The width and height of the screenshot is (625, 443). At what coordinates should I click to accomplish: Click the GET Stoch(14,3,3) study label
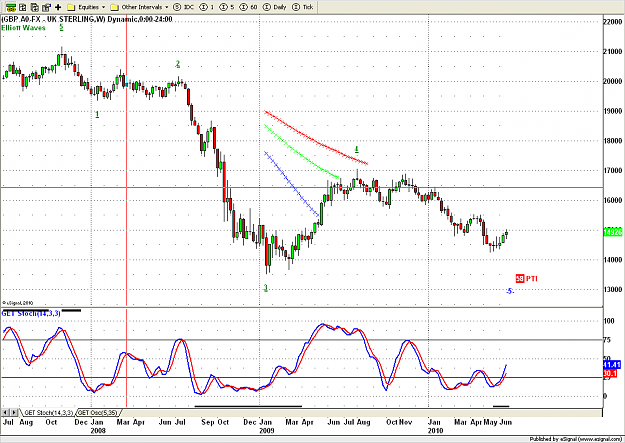(x=31, y=313)
